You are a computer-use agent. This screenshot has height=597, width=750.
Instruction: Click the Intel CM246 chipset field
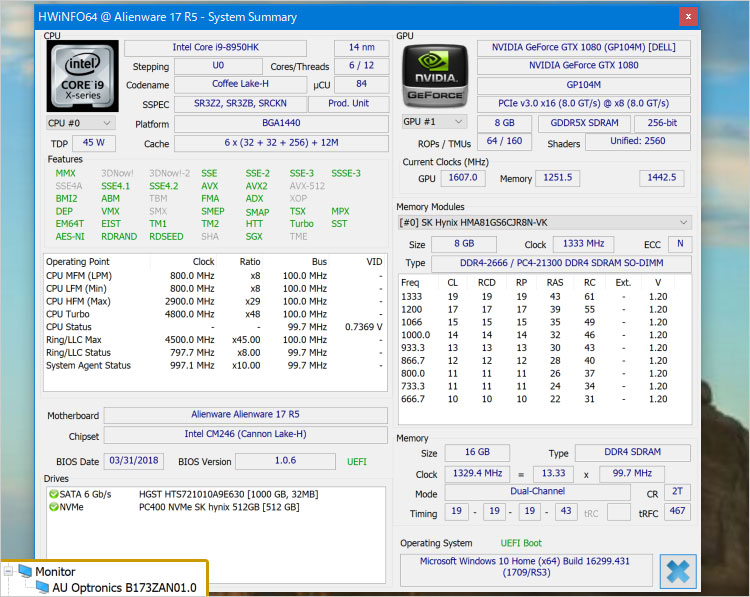(245, 434)
